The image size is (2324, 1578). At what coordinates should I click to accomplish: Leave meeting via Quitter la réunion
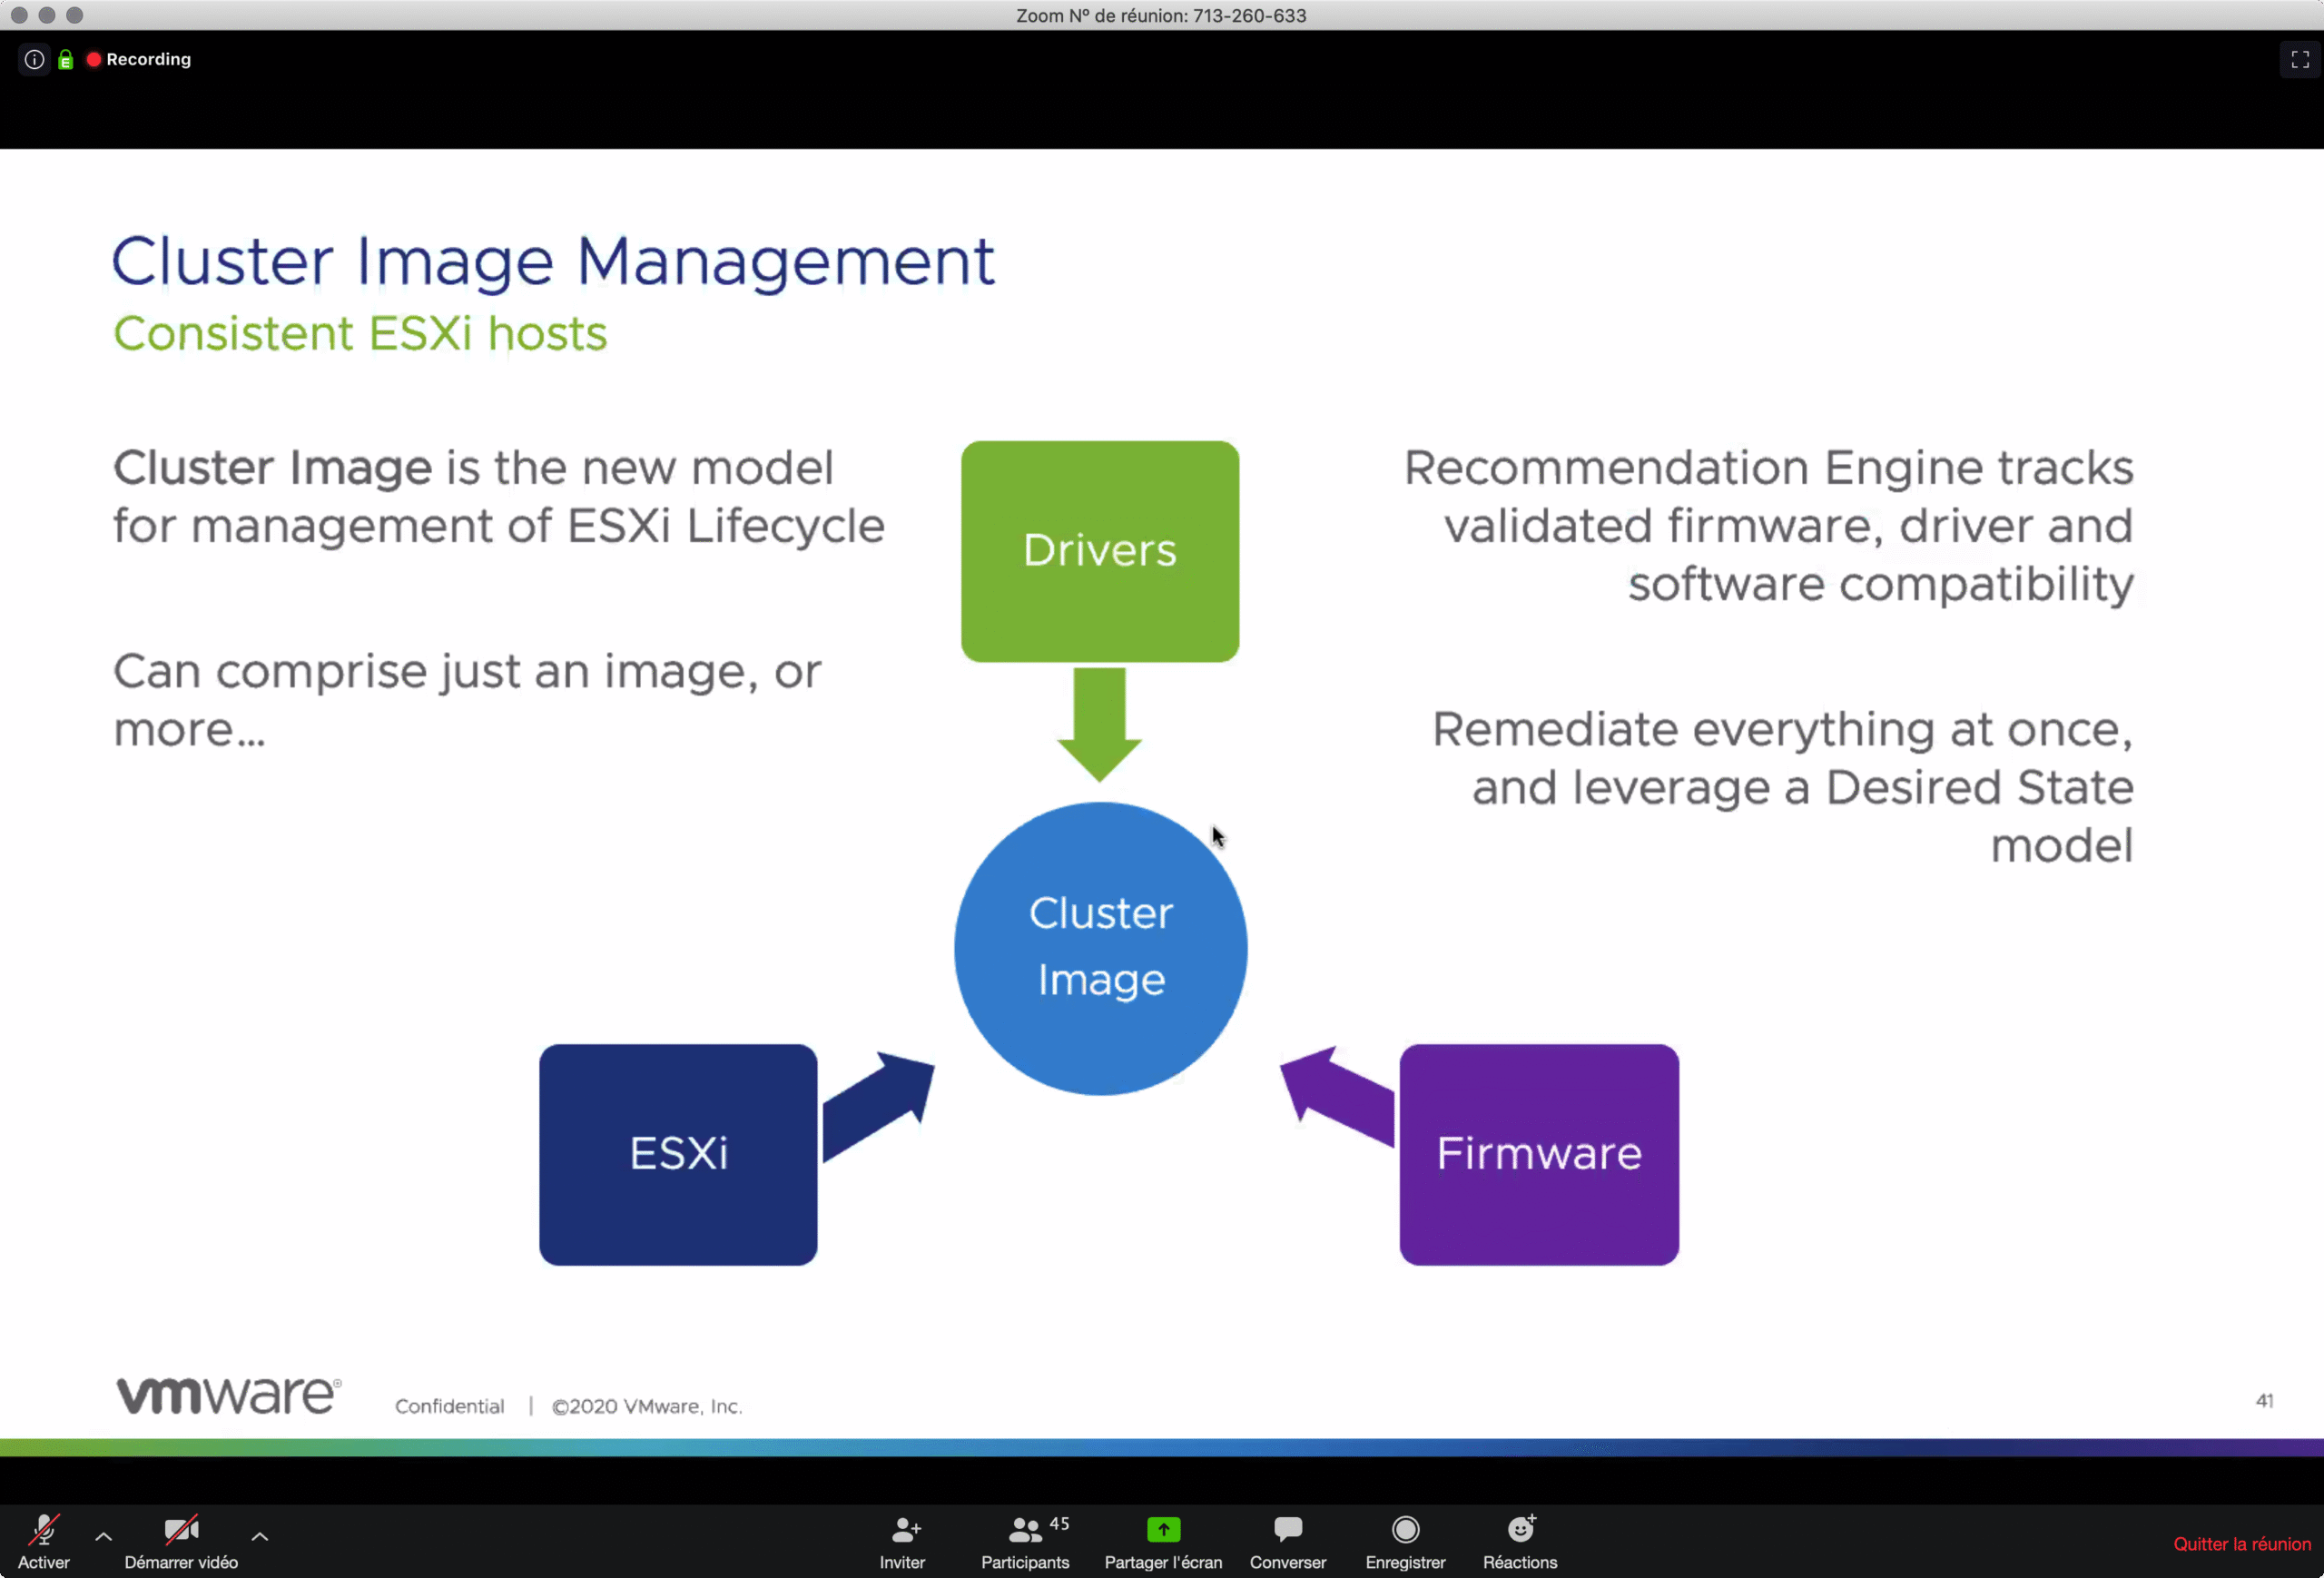click(2241, 1544)
